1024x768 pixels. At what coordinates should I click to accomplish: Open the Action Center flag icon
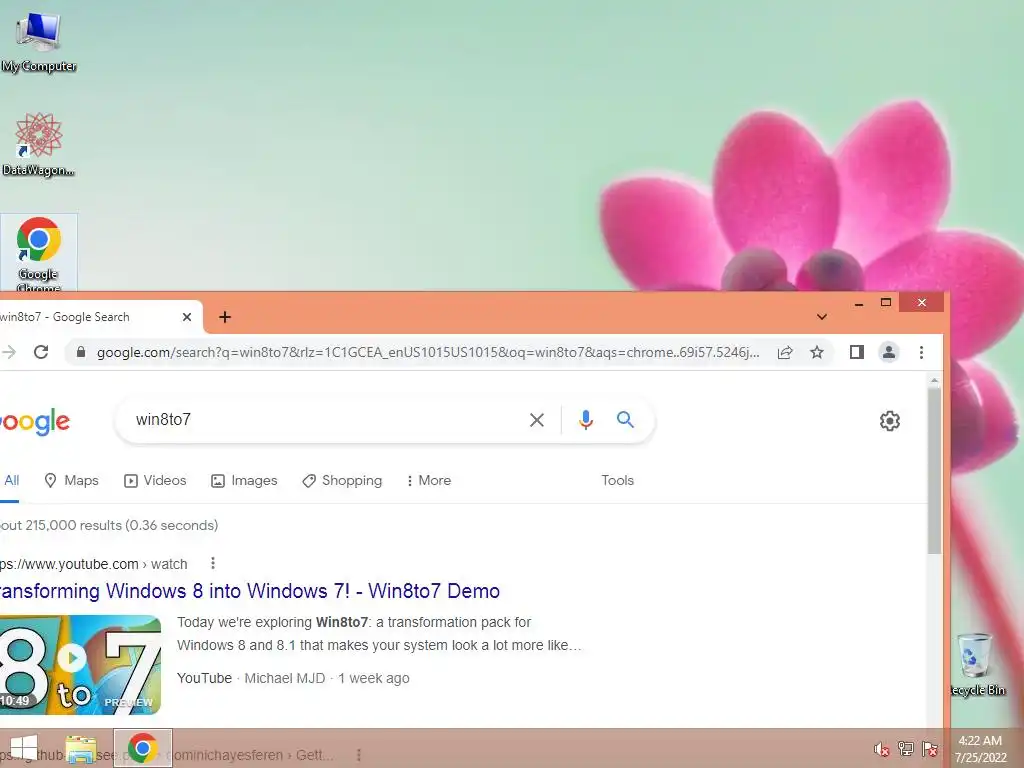[930, 749]
